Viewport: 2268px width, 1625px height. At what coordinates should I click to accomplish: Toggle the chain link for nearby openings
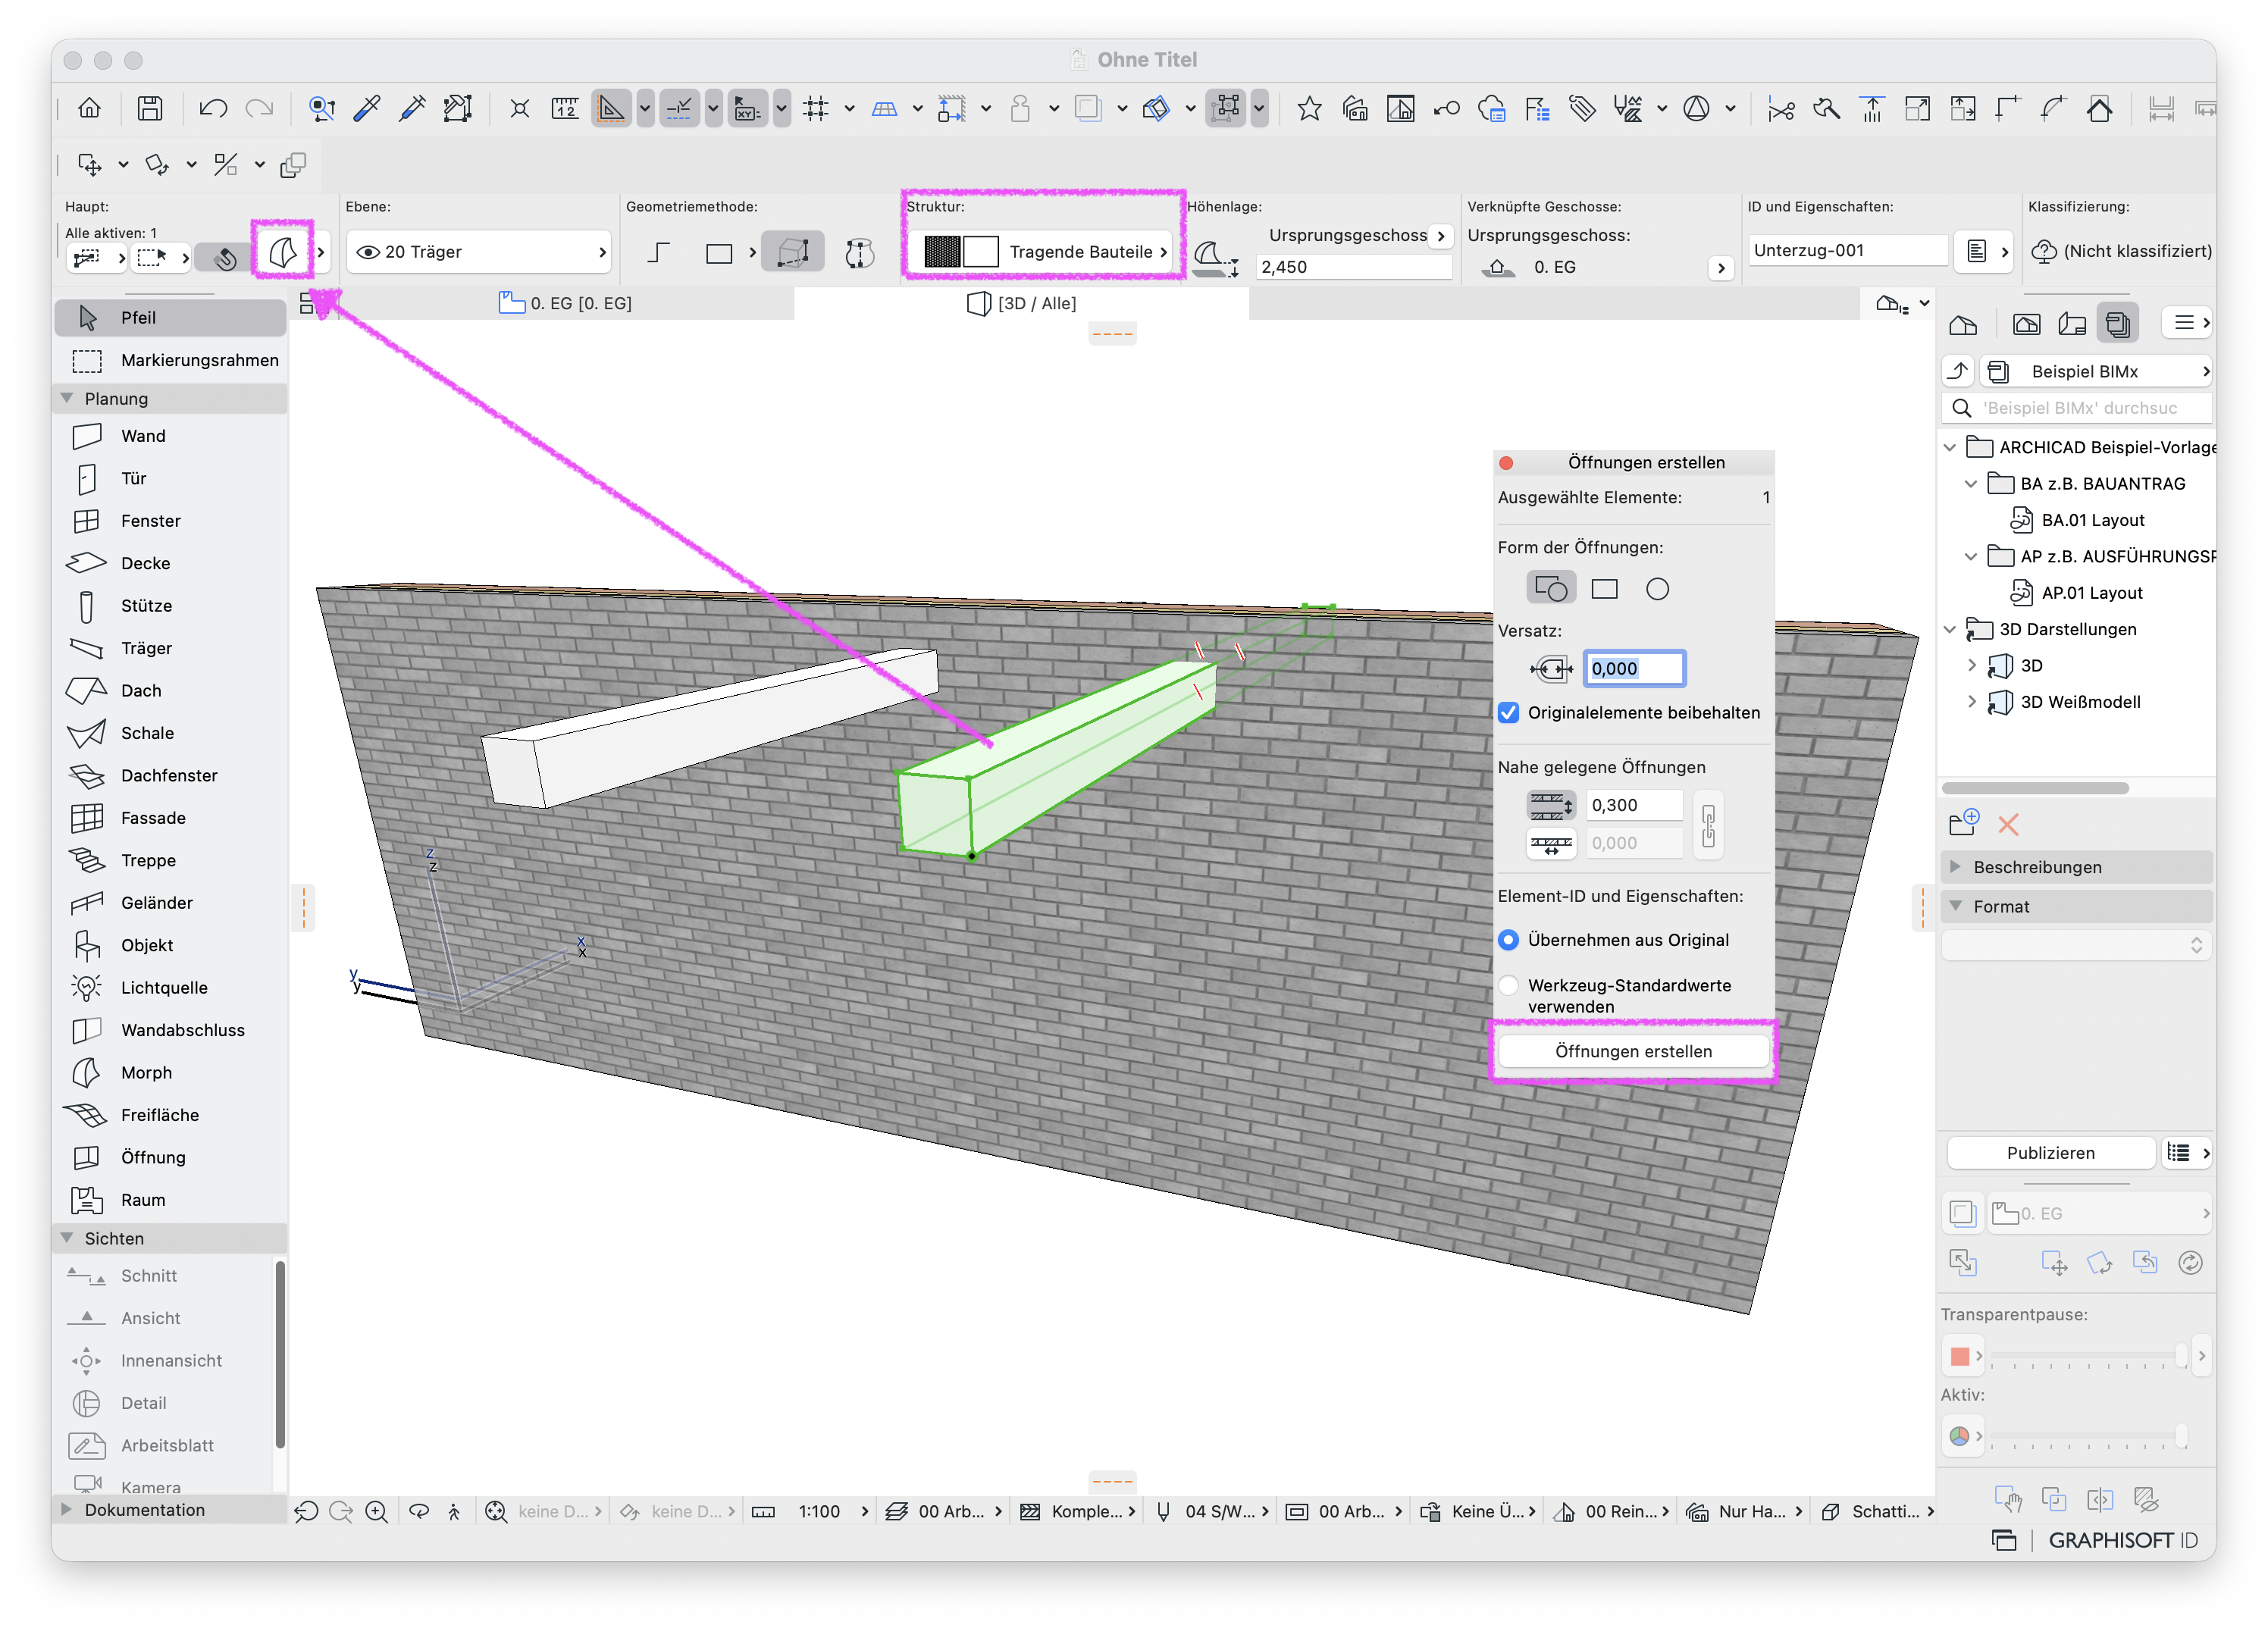[1708, 825]
